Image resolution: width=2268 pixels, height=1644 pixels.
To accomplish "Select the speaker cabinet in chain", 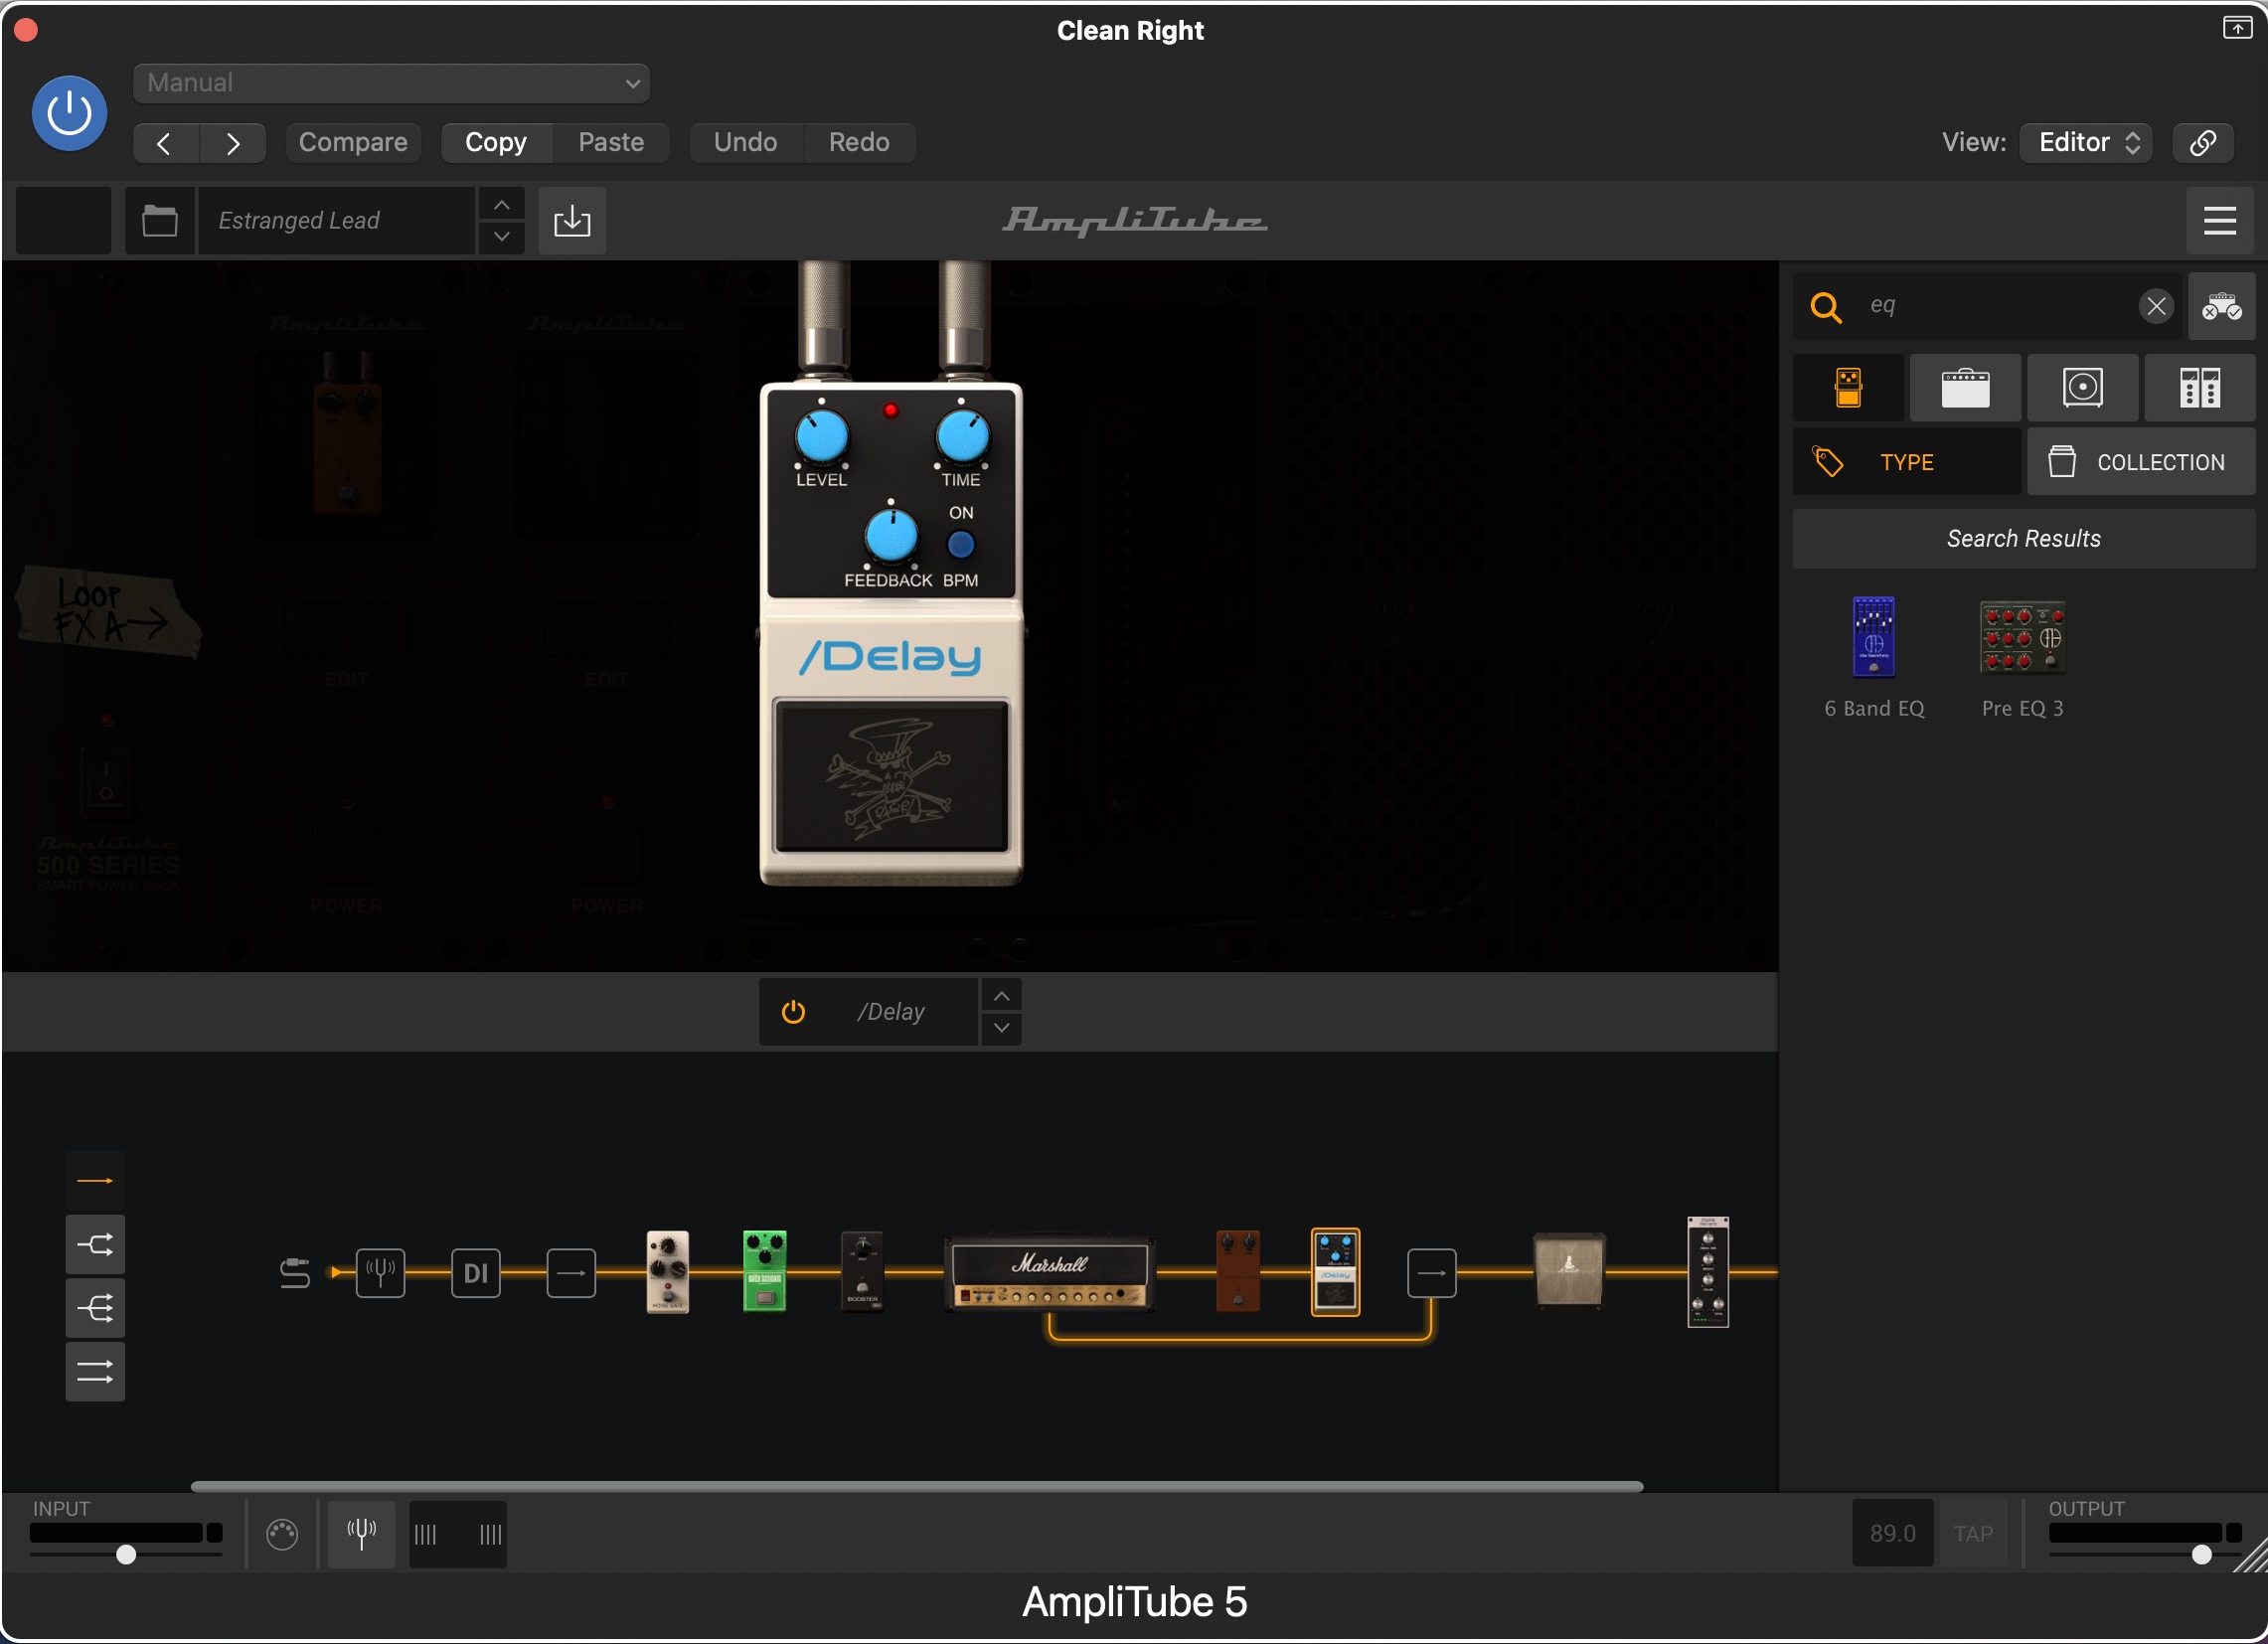I will click(x=1569, y=1270).
